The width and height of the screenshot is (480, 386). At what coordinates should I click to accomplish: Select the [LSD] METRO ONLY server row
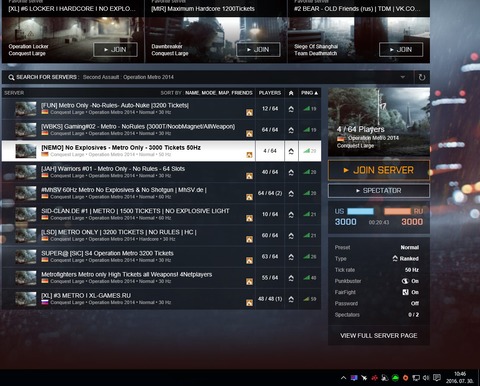click(161, 235)
